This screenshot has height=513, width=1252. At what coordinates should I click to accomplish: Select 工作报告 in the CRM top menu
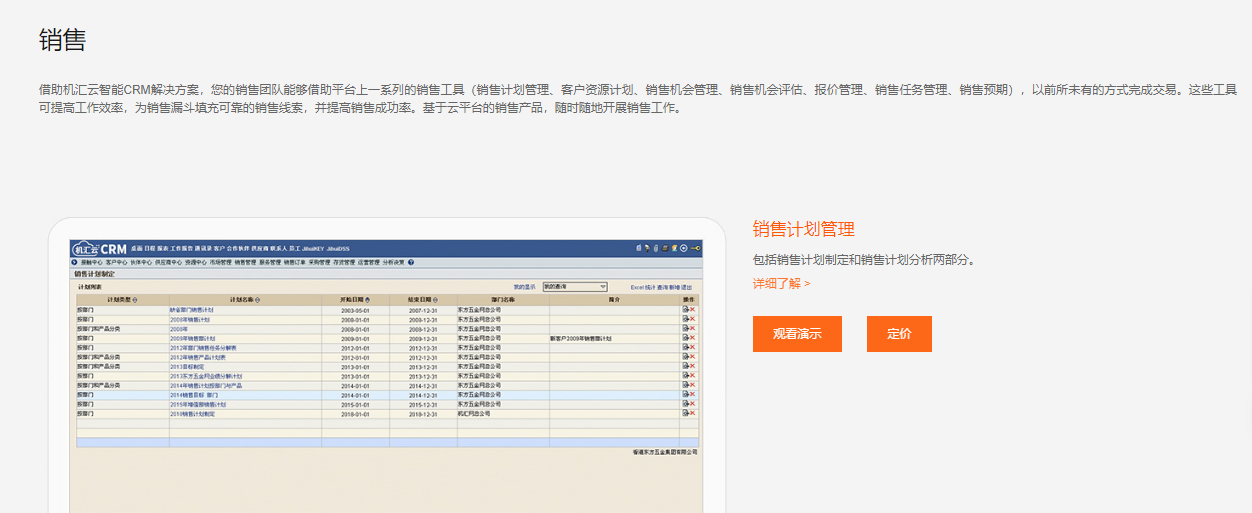pos(182,248)
